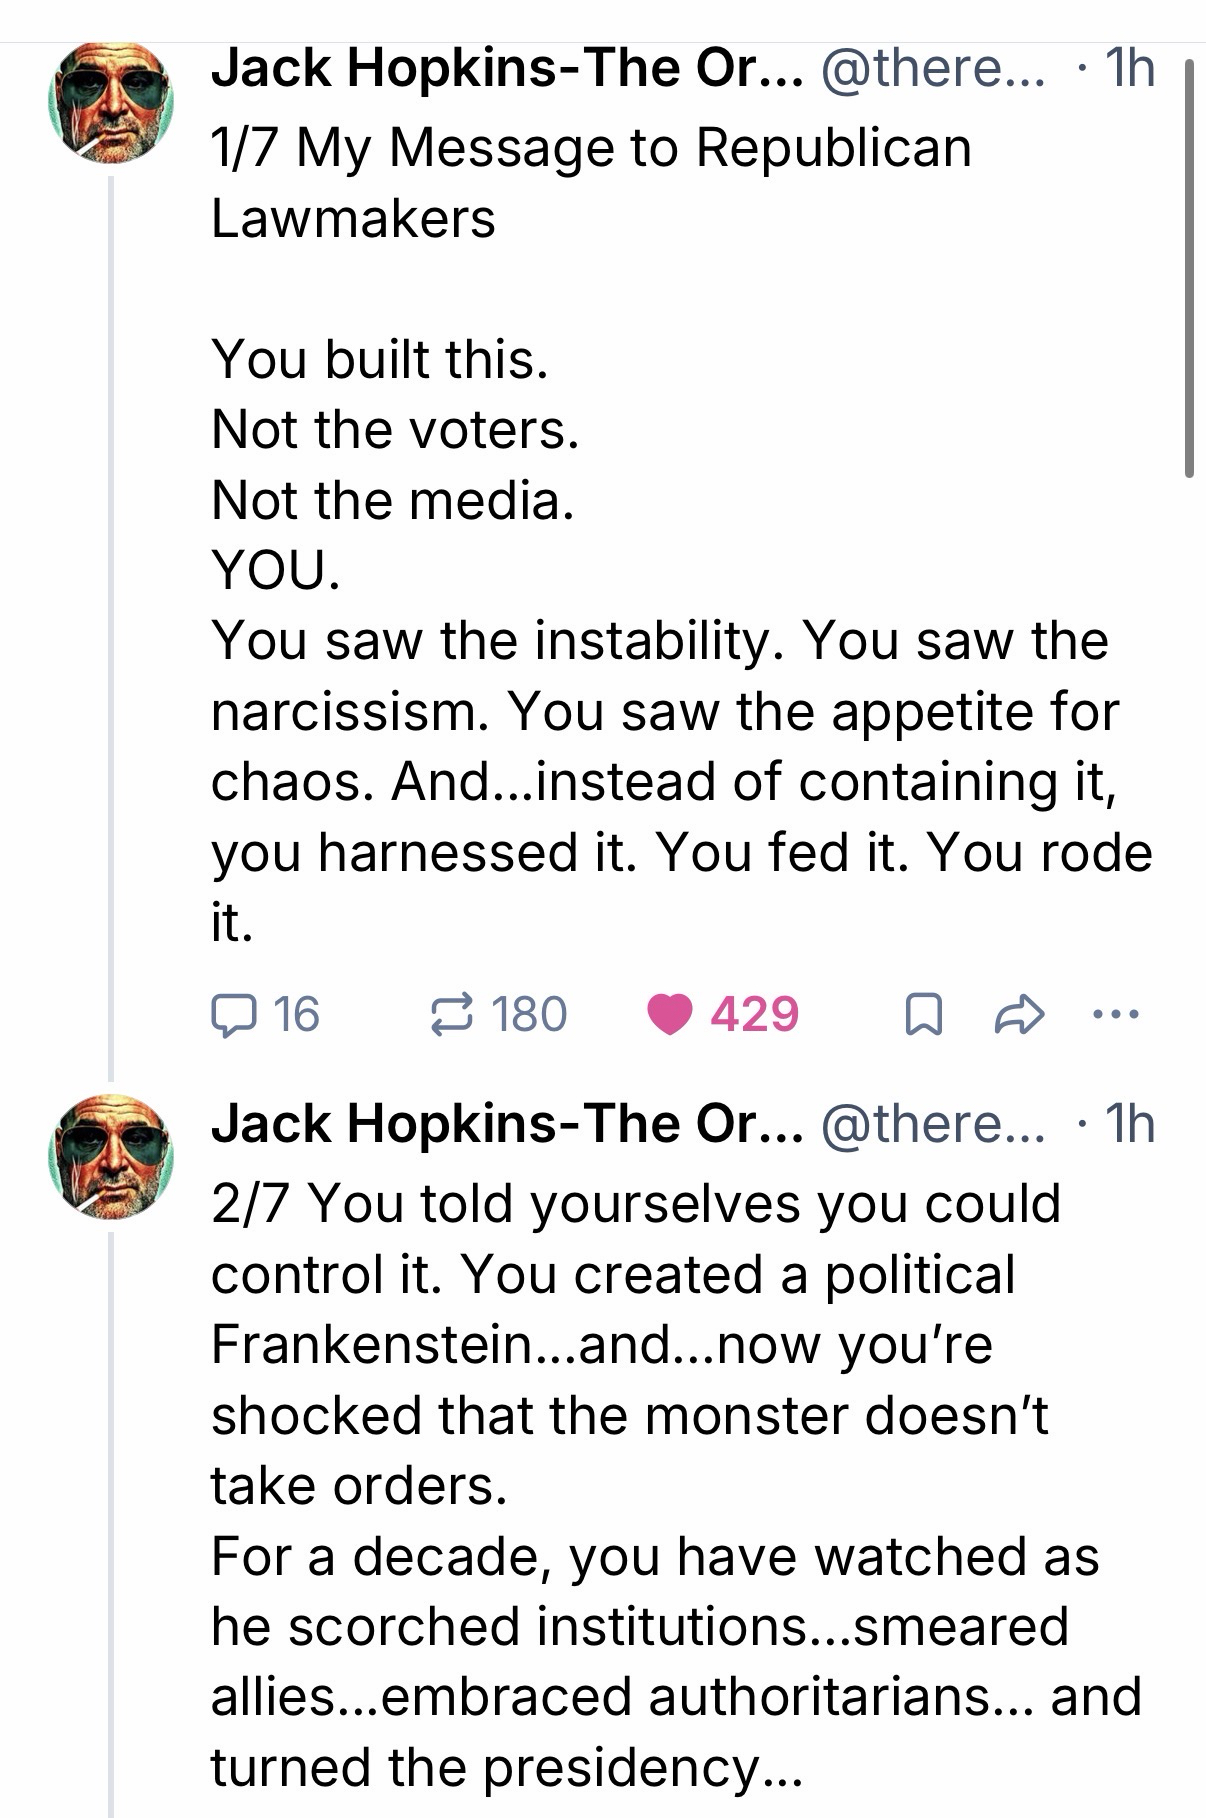Click the vertical scrollbar thumb
This screenshot has width=1206, height=1818.
[x=1189, y=268]
